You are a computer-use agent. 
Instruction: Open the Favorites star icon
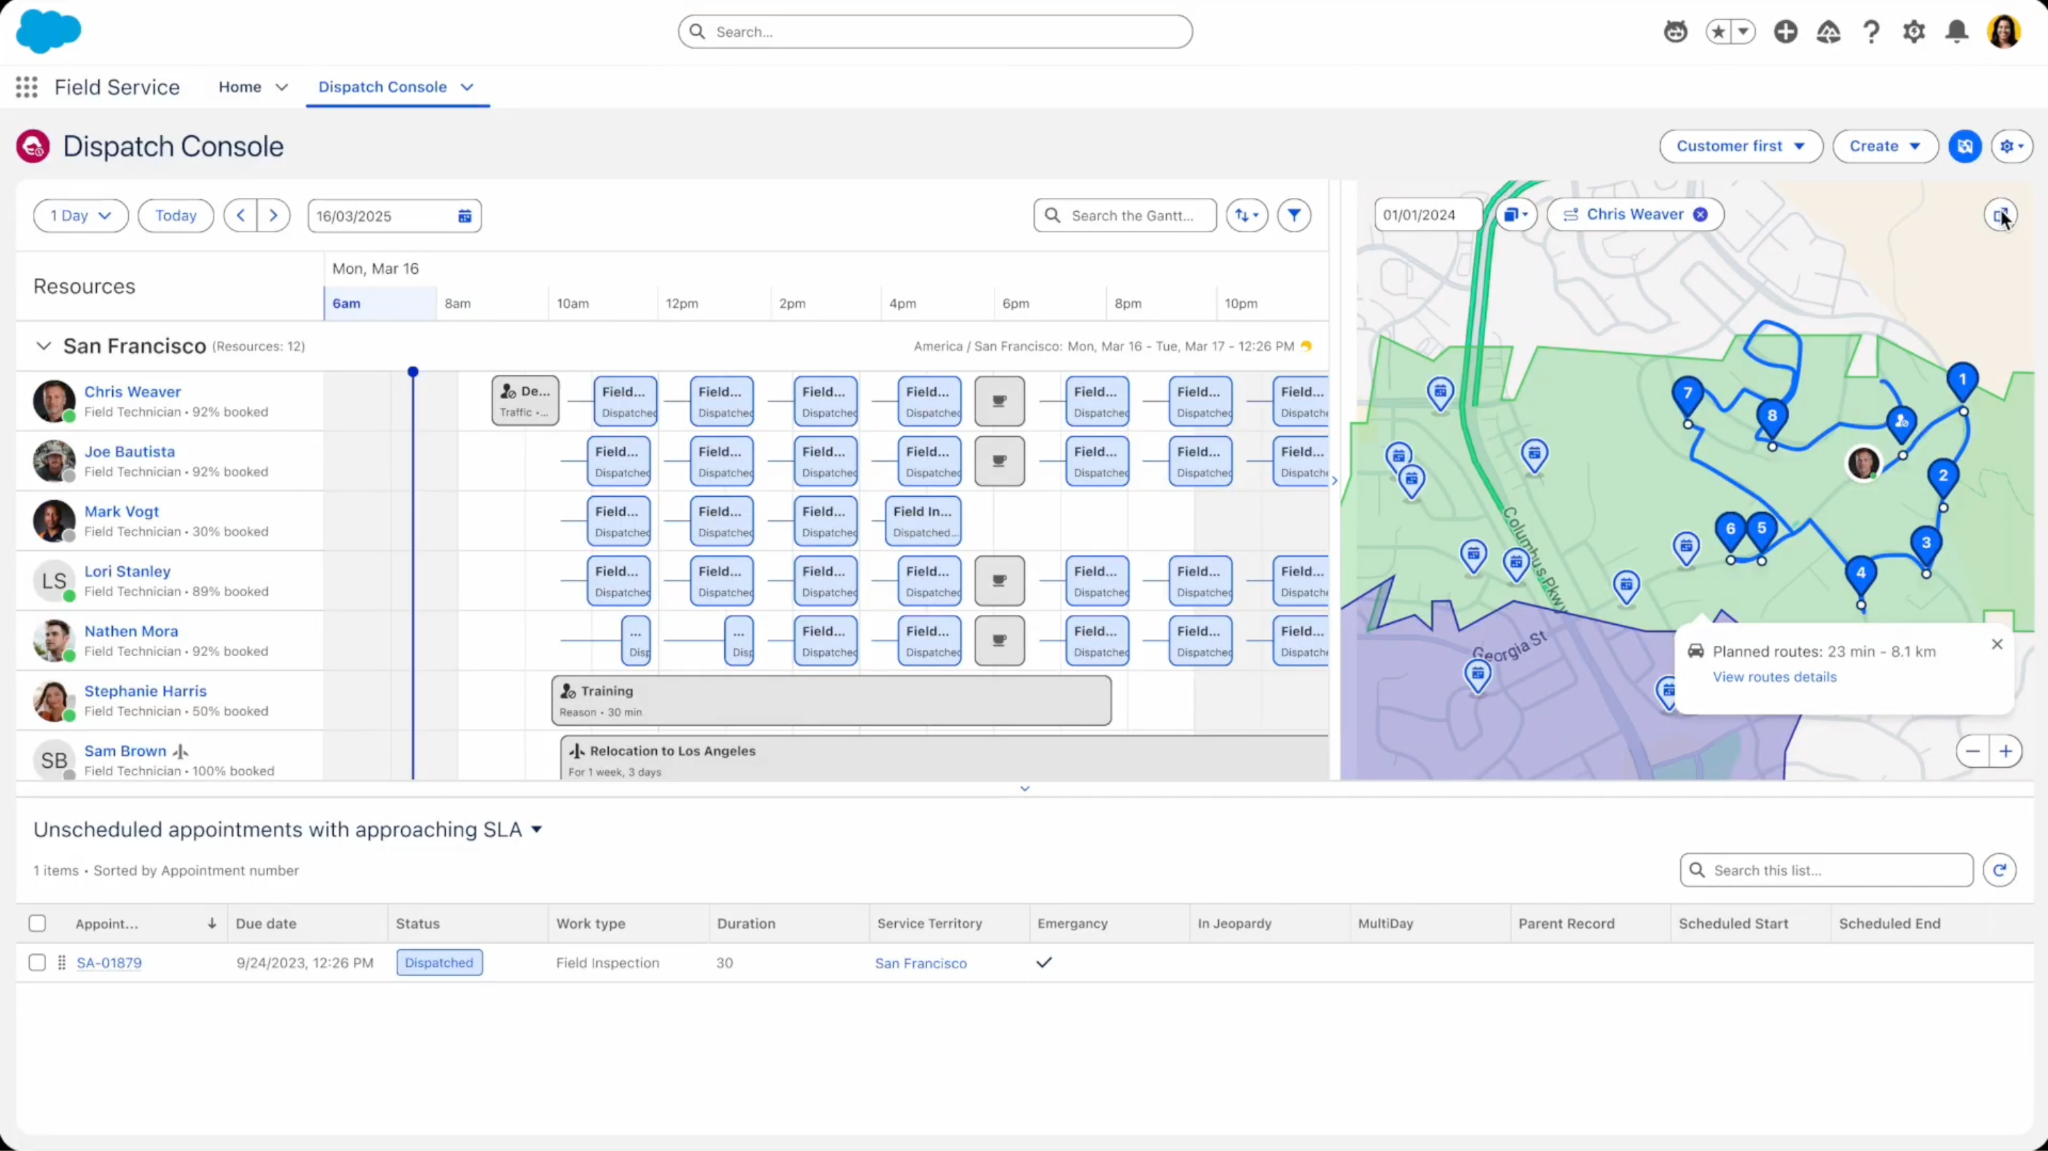point(1719,32)
